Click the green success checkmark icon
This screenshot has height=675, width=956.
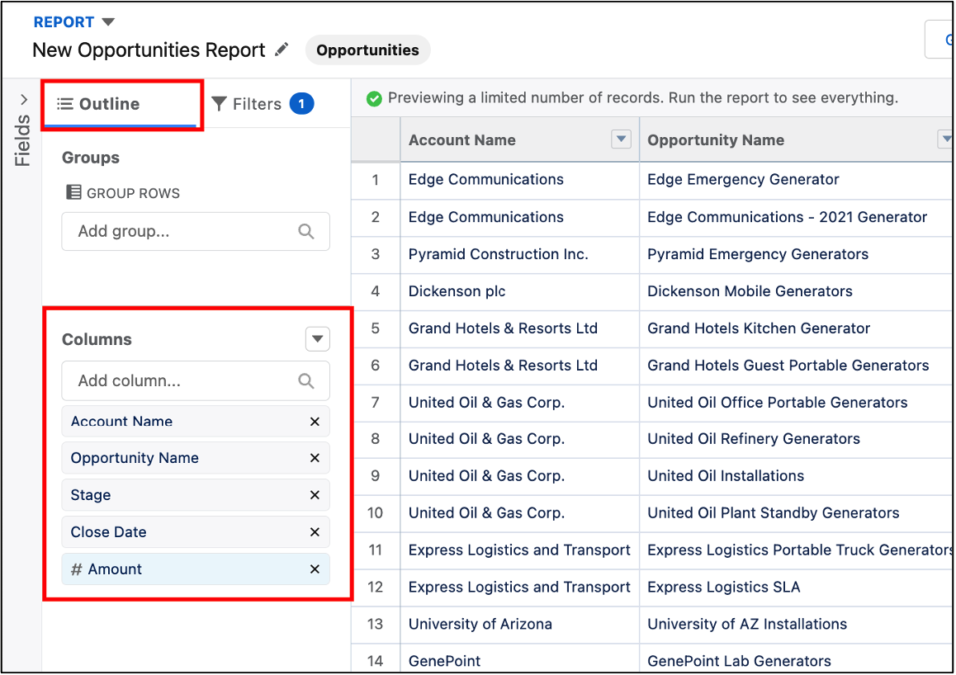[374, 97]
